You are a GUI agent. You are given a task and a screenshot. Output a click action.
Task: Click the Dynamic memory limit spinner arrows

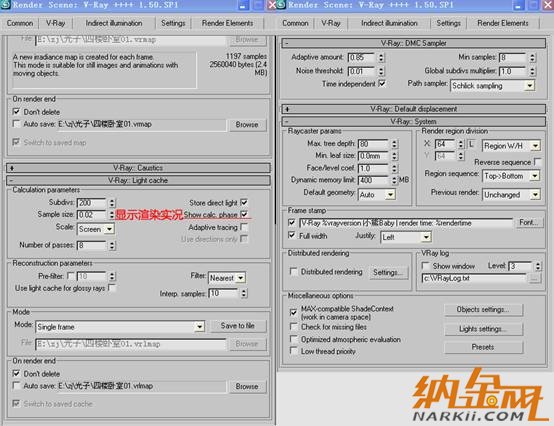[394, 180]
